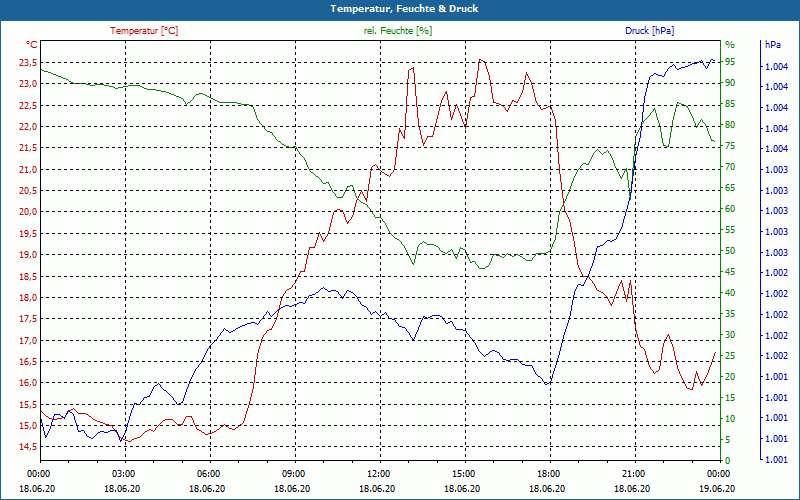This screenshot has width=800, height=500.
Task: Click the green '90' humidity axis tick
Action: click(x=730, y=83)
